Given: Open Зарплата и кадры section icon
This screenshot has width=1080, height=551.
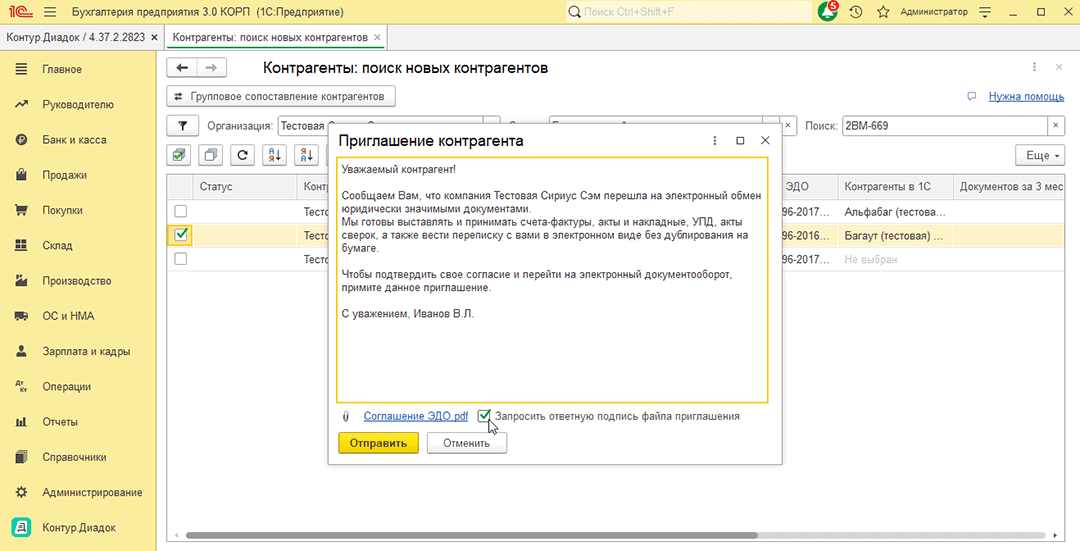Looking at the screenshot, I should (21, 351).
